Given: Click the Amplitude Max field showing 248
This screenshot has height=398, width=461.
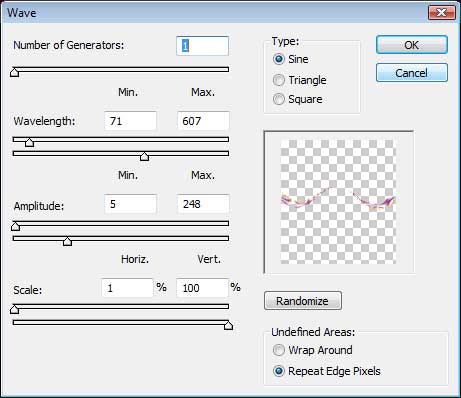Looking at the screenshot, I should click(x=203, y=204).
